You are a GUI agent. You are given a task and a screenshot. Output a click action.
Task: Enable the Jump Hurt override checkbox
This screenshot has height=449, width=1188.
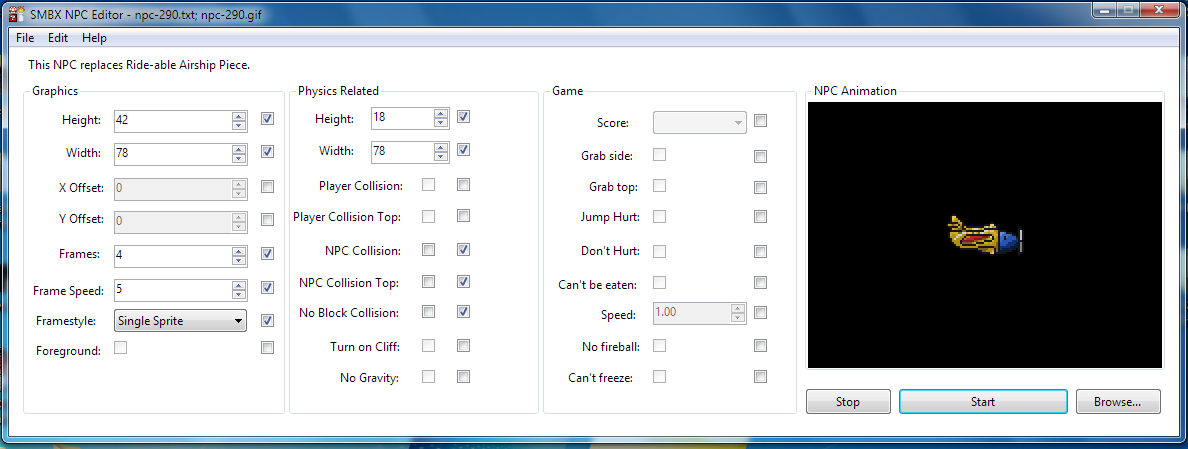tap(761, 217)
